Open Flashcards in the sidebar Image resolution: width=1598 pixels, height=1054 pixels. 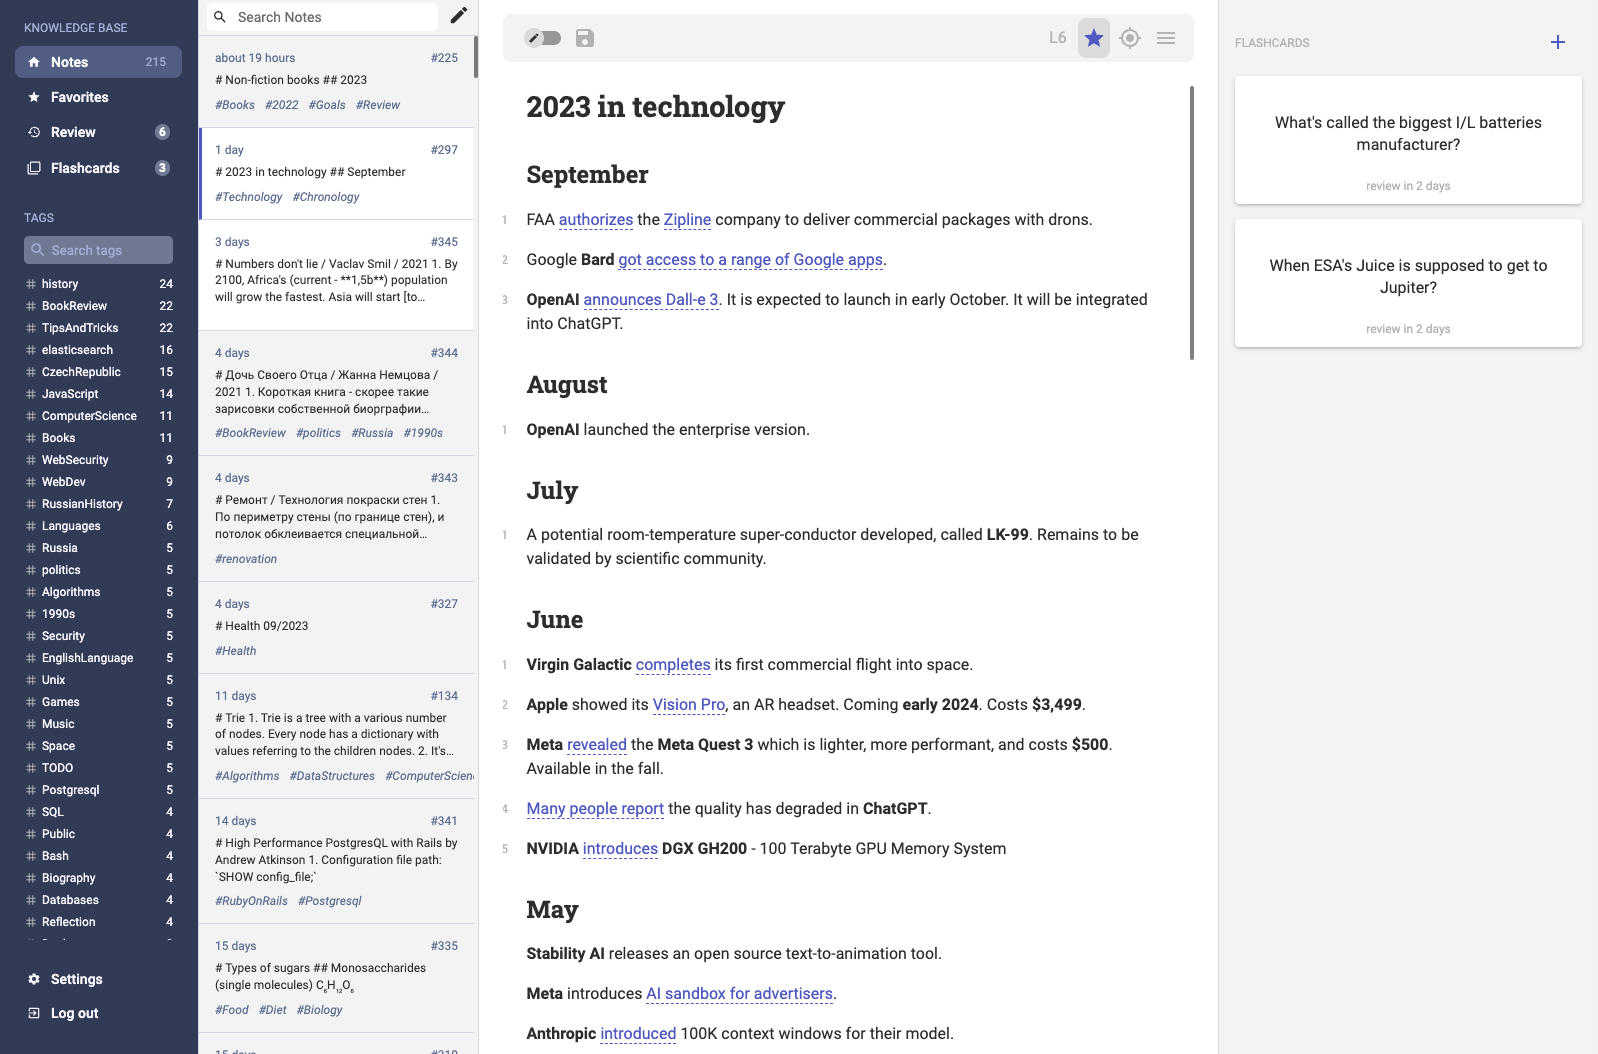tap(98, 168)
